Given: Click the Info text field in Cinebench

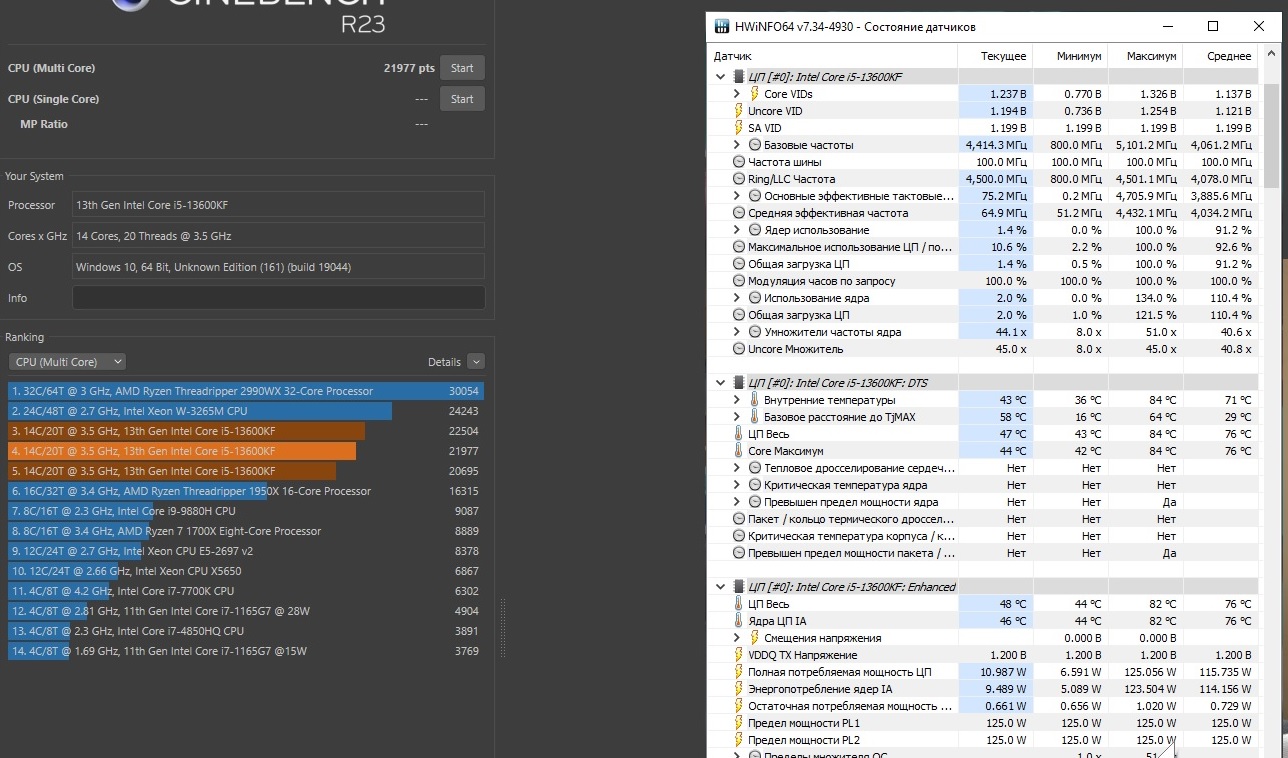Looking at the screenshot, I should [278, 298].
